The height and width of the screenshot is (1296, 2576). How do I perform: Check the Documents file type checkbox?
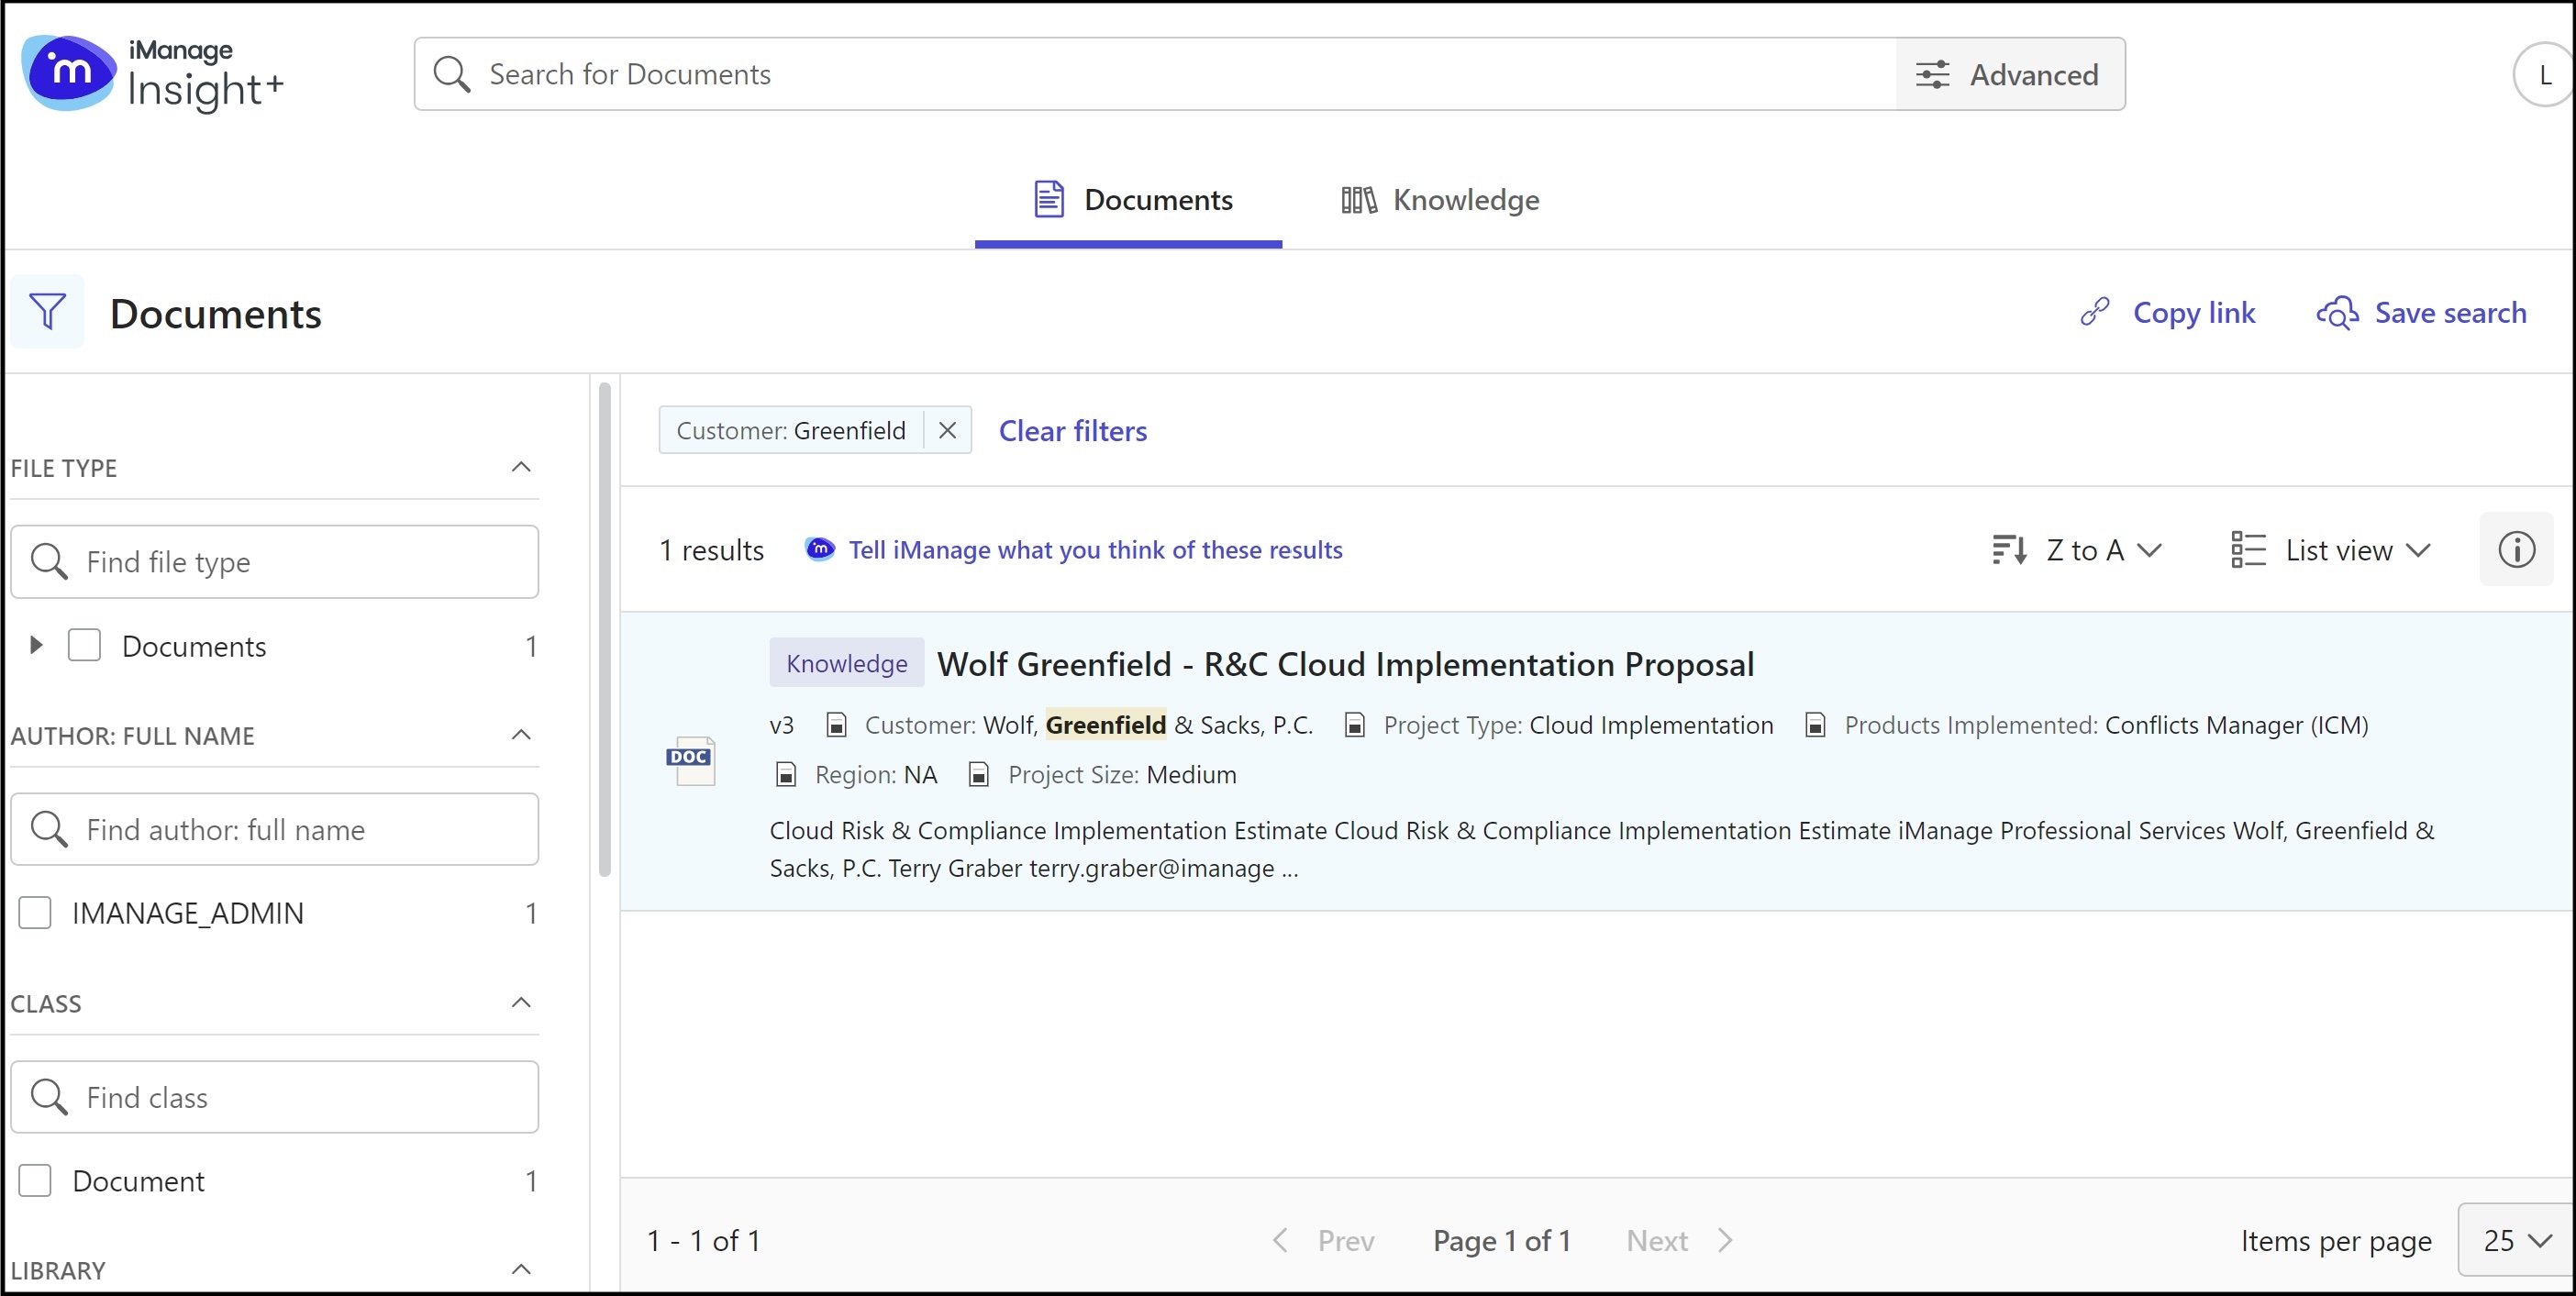click(x=84, y=646)
